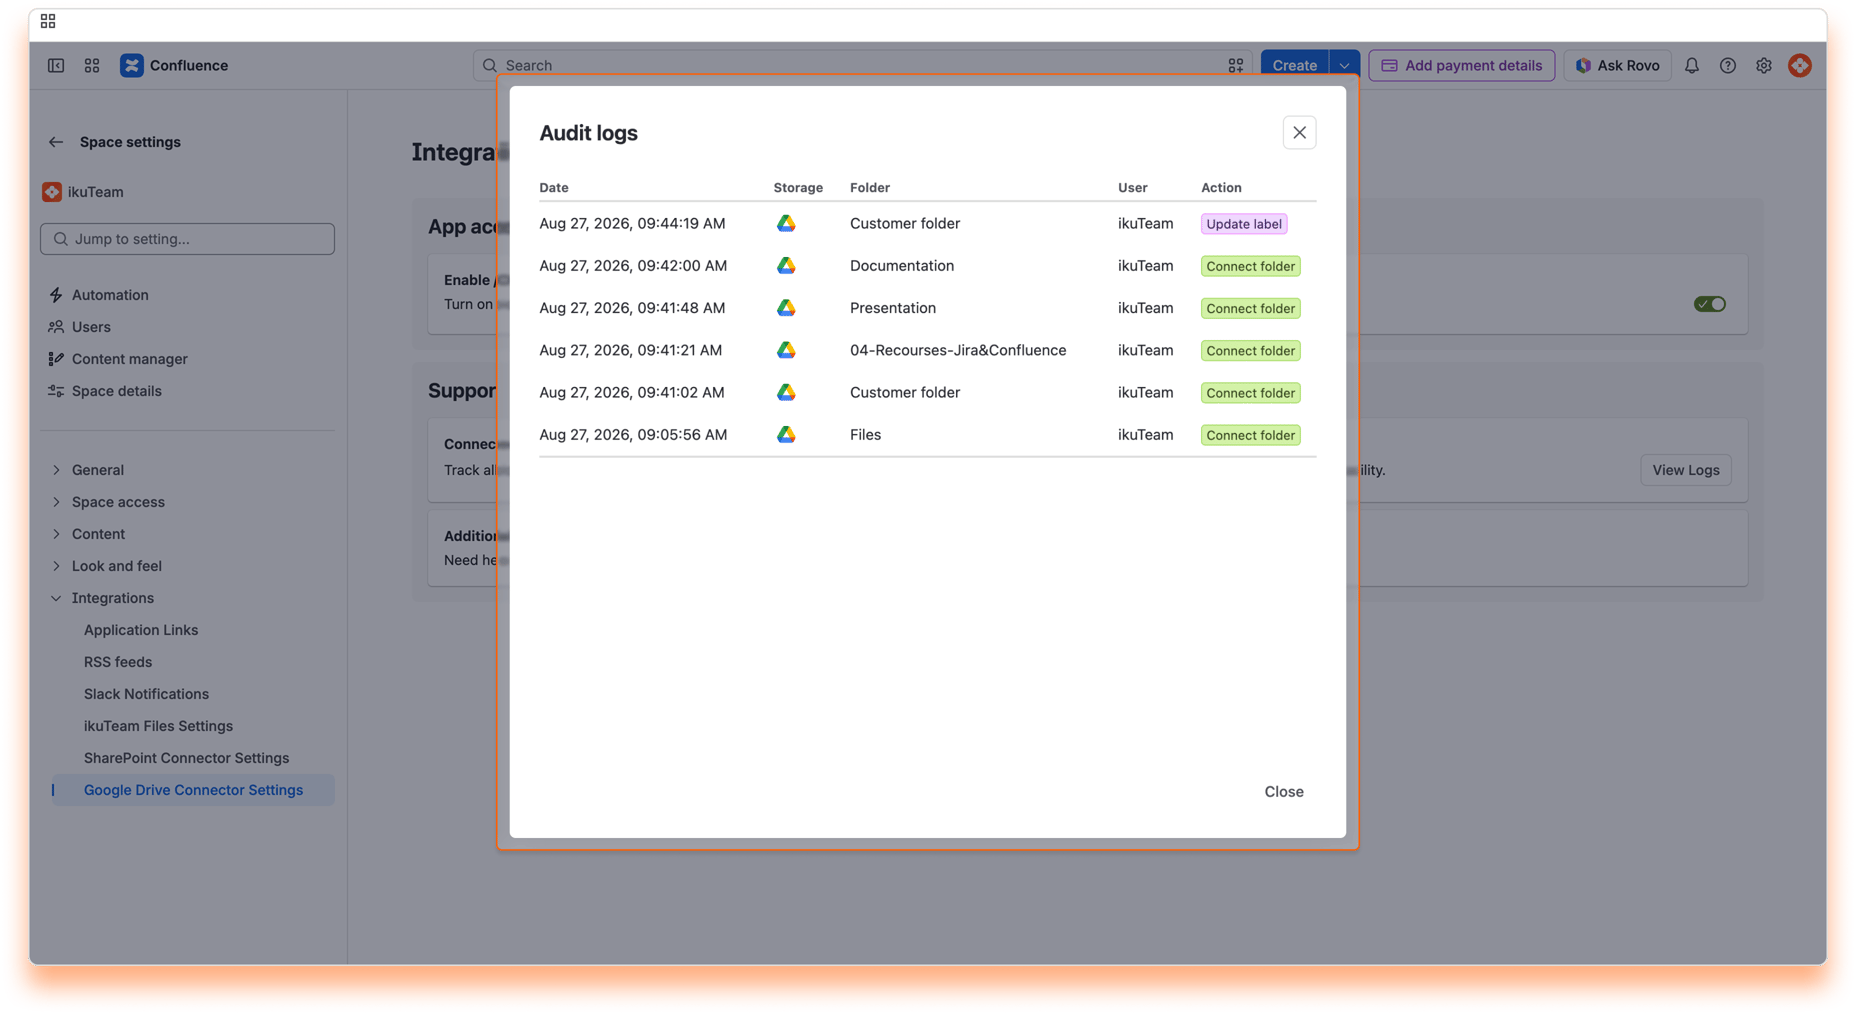Click the top Search field
The width and height of the screenshot is (1856, 1014).
(862, 66)
